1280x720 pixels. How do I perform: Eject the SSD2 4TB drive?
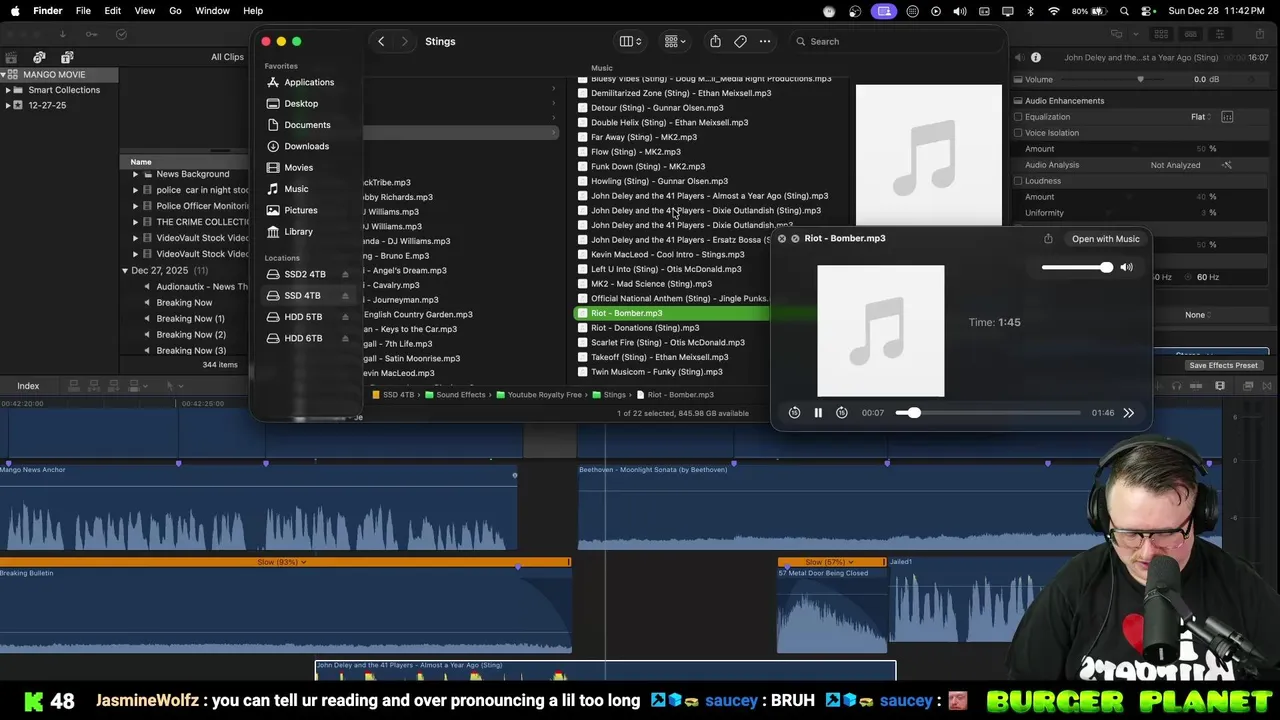(x=346, y=275)
